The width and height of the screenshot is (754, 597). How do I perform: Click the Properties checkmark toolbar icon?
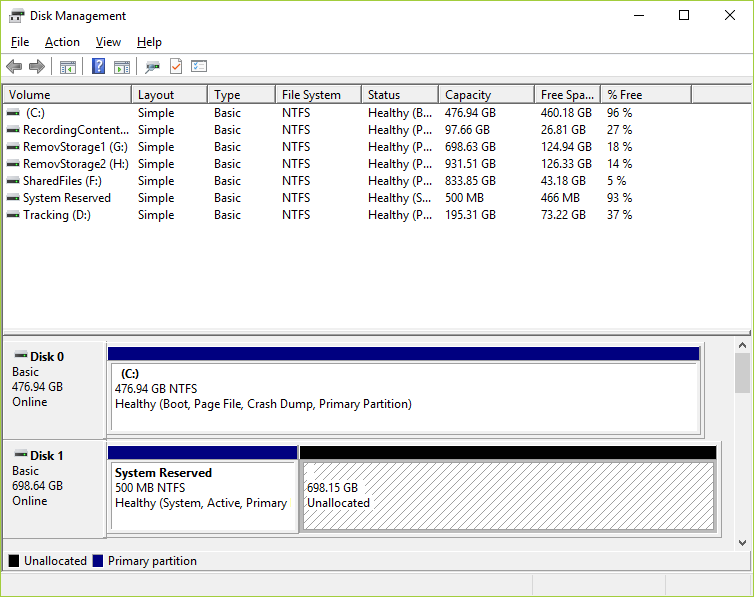tap(176, 66)
